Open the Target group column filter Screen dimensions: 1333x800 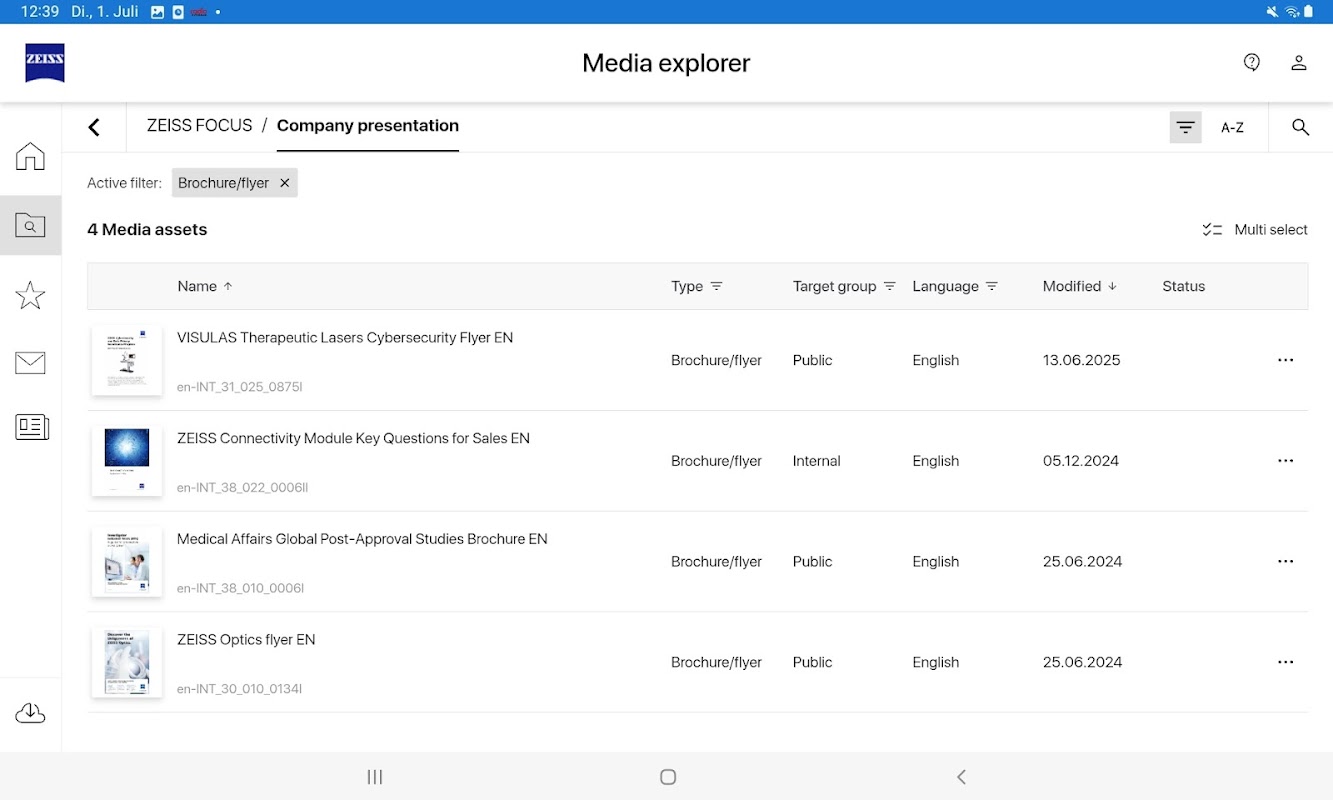[889, 286]
